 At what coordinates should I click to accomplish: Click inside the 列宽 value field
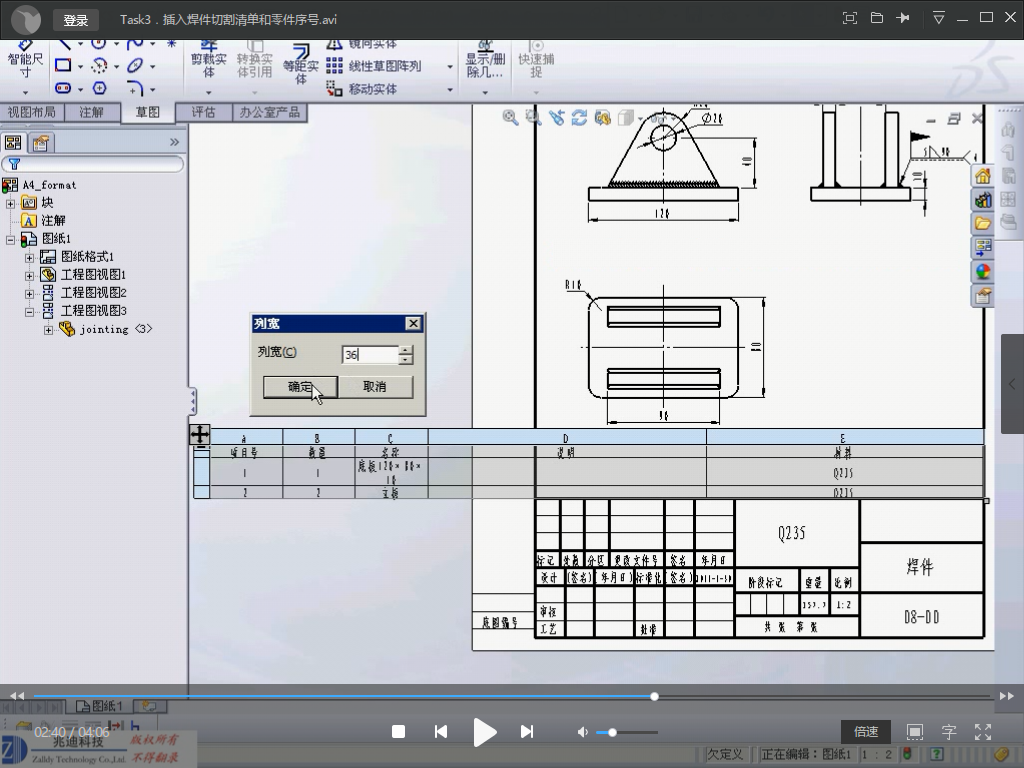(x=370, y=355)
